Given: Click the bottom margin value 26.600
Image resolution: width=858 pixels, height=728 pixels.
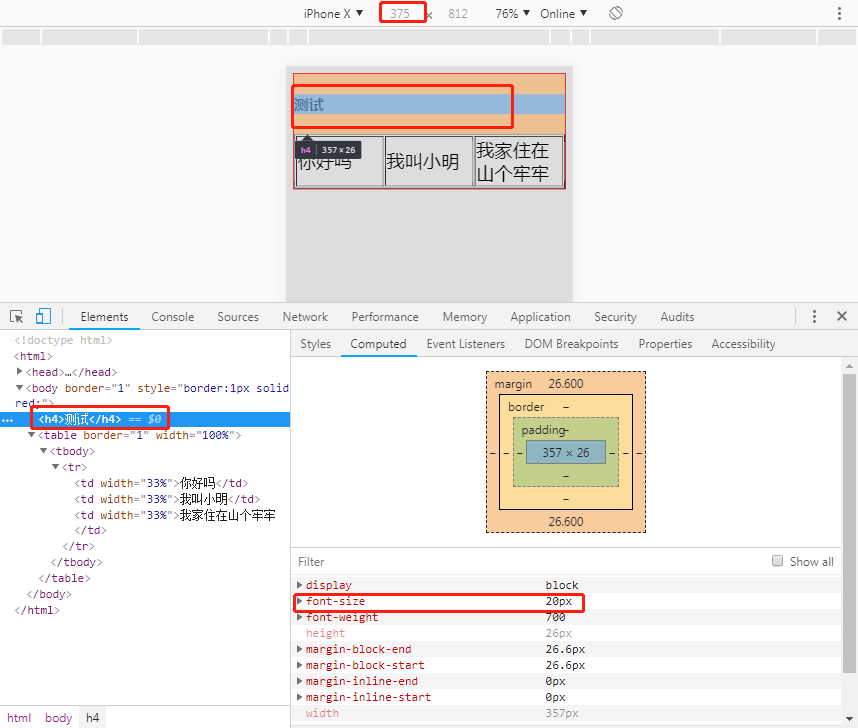Looking at the screenshot, I should pyautogui.click(x=566, y=521).
